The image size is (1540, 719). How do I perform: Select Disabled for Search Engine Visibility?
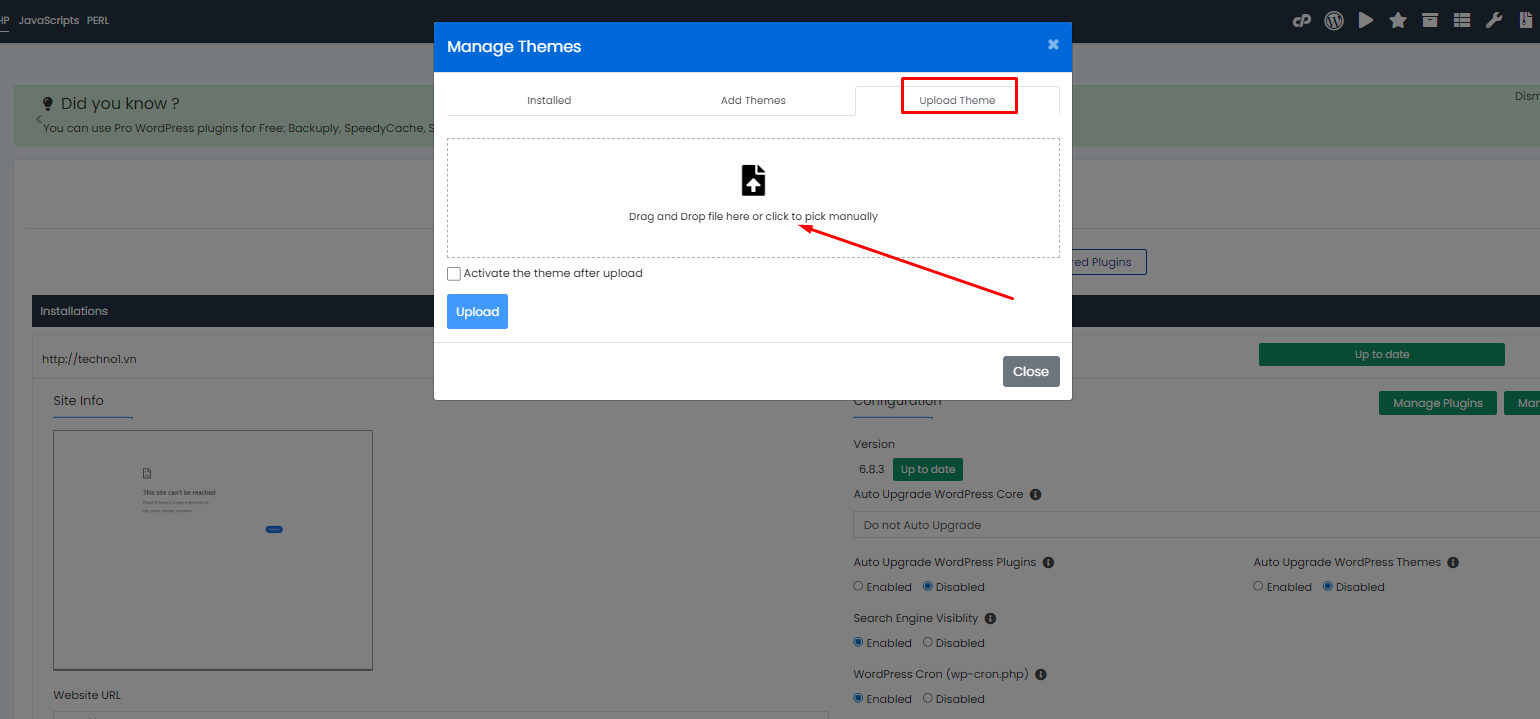(x=928, y=643)
